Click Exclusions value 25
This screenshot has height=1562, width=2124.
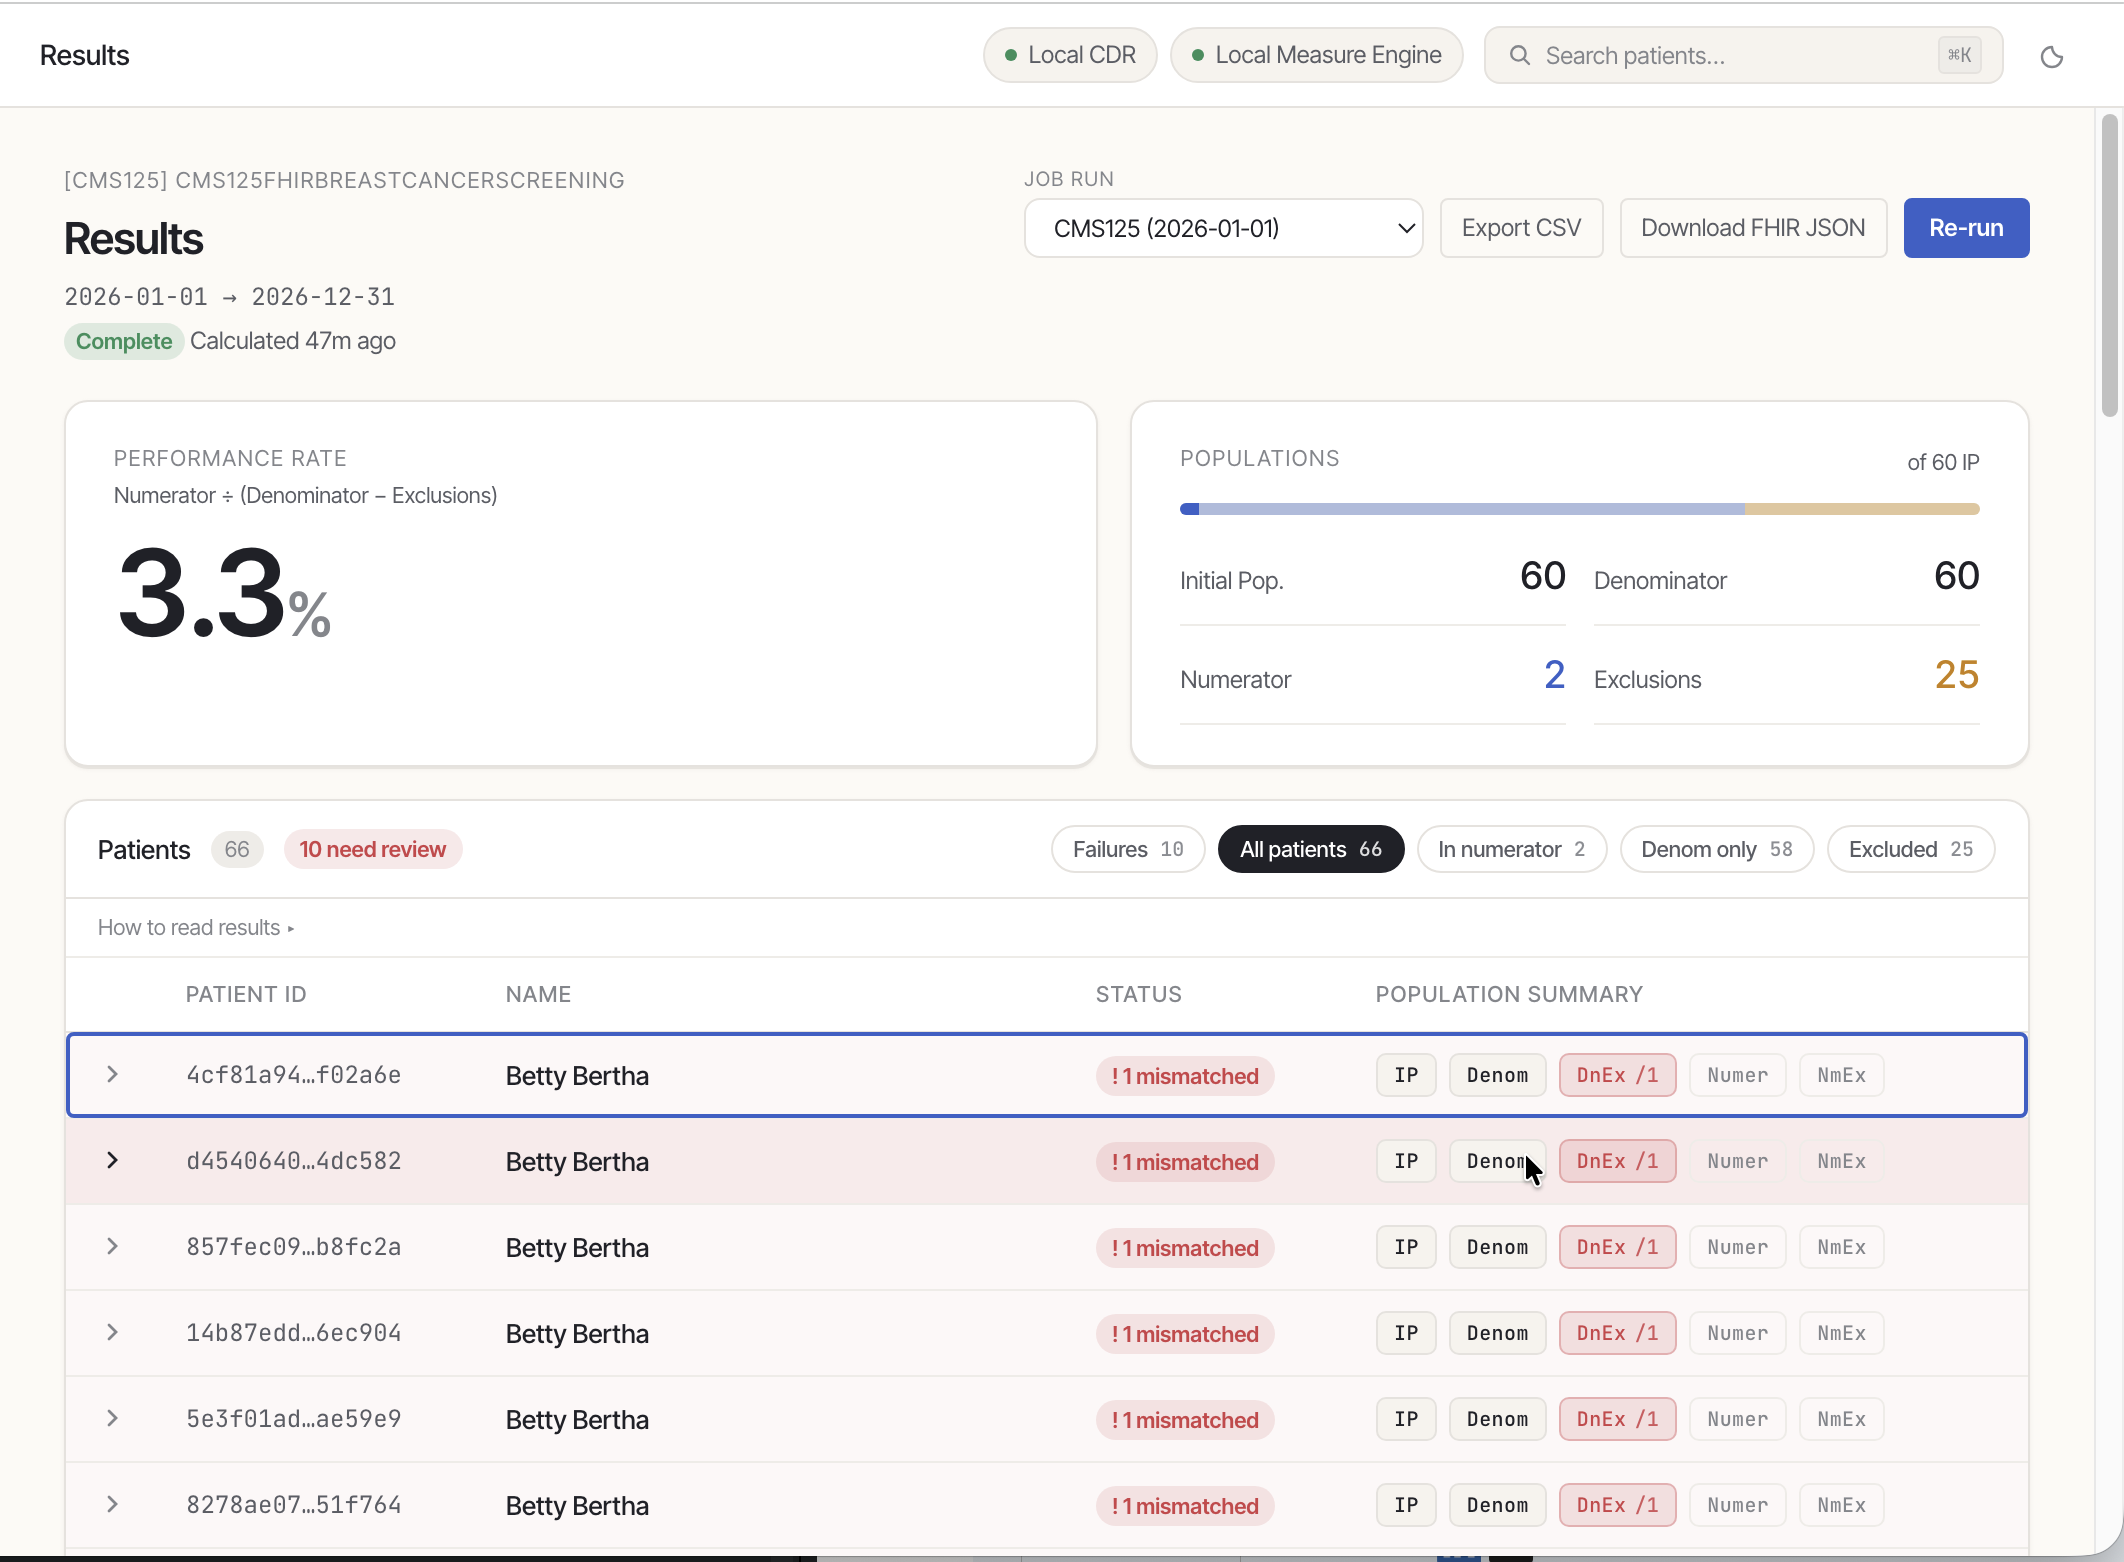pos(1957,675)
